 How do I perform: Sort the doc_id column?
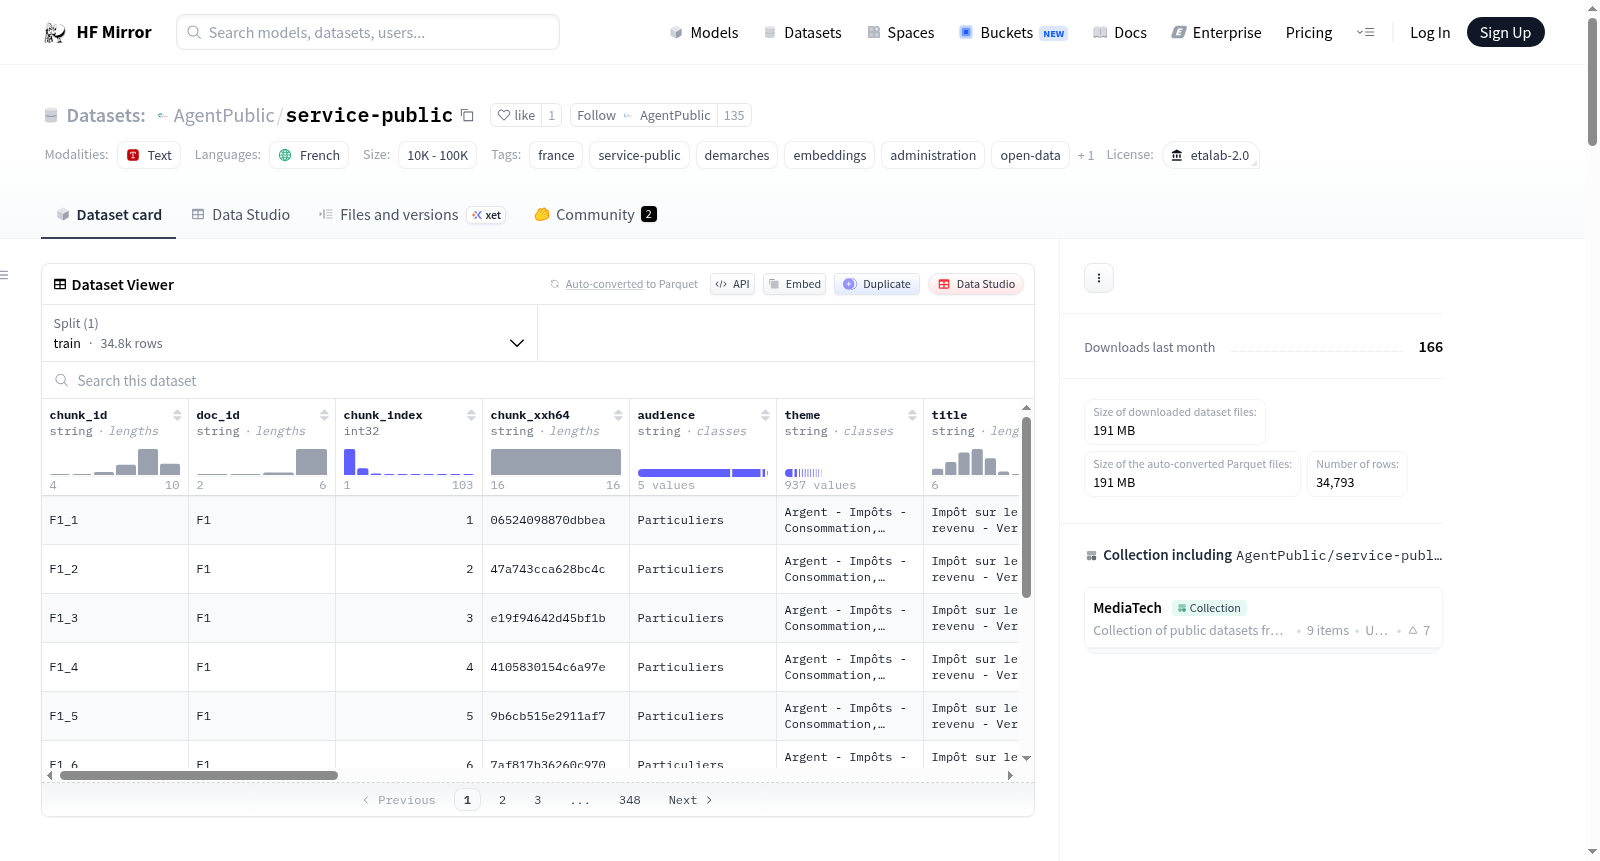(324, 415)
